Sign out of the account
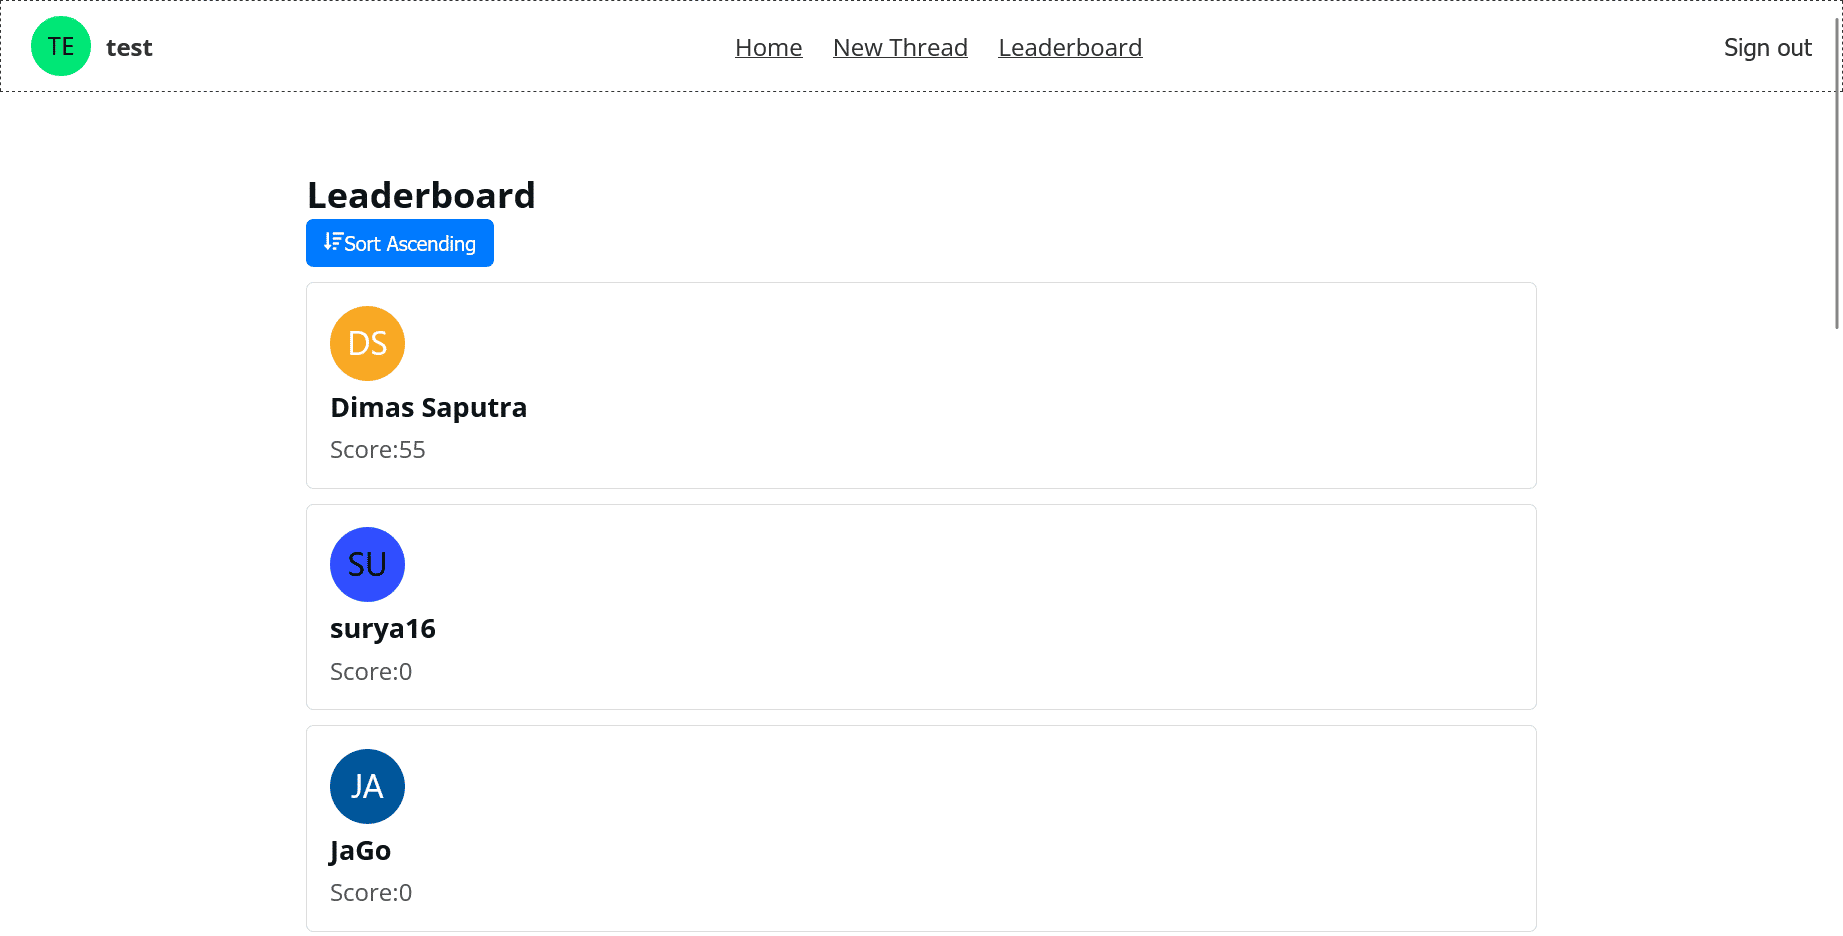The height and width of the screenshot is (936, 1843). (x=1767, y=48)
